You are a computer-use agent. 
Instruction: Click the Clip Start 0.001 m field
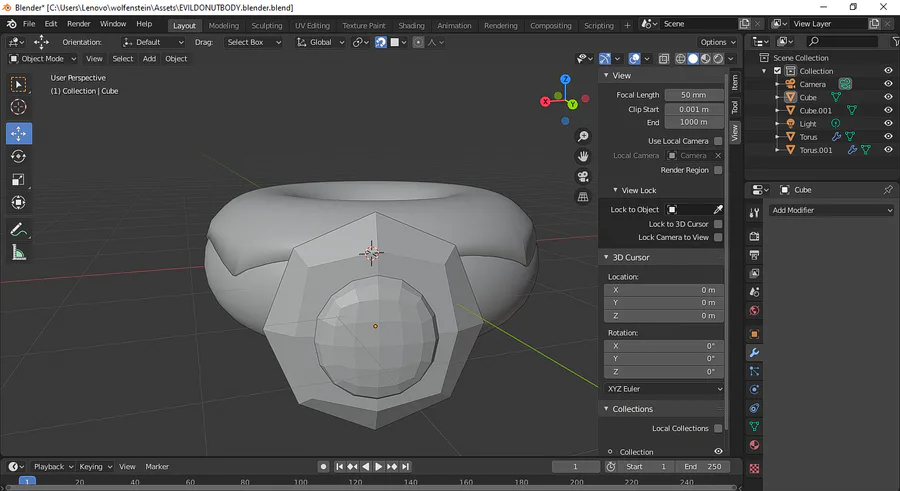[693, 109]
